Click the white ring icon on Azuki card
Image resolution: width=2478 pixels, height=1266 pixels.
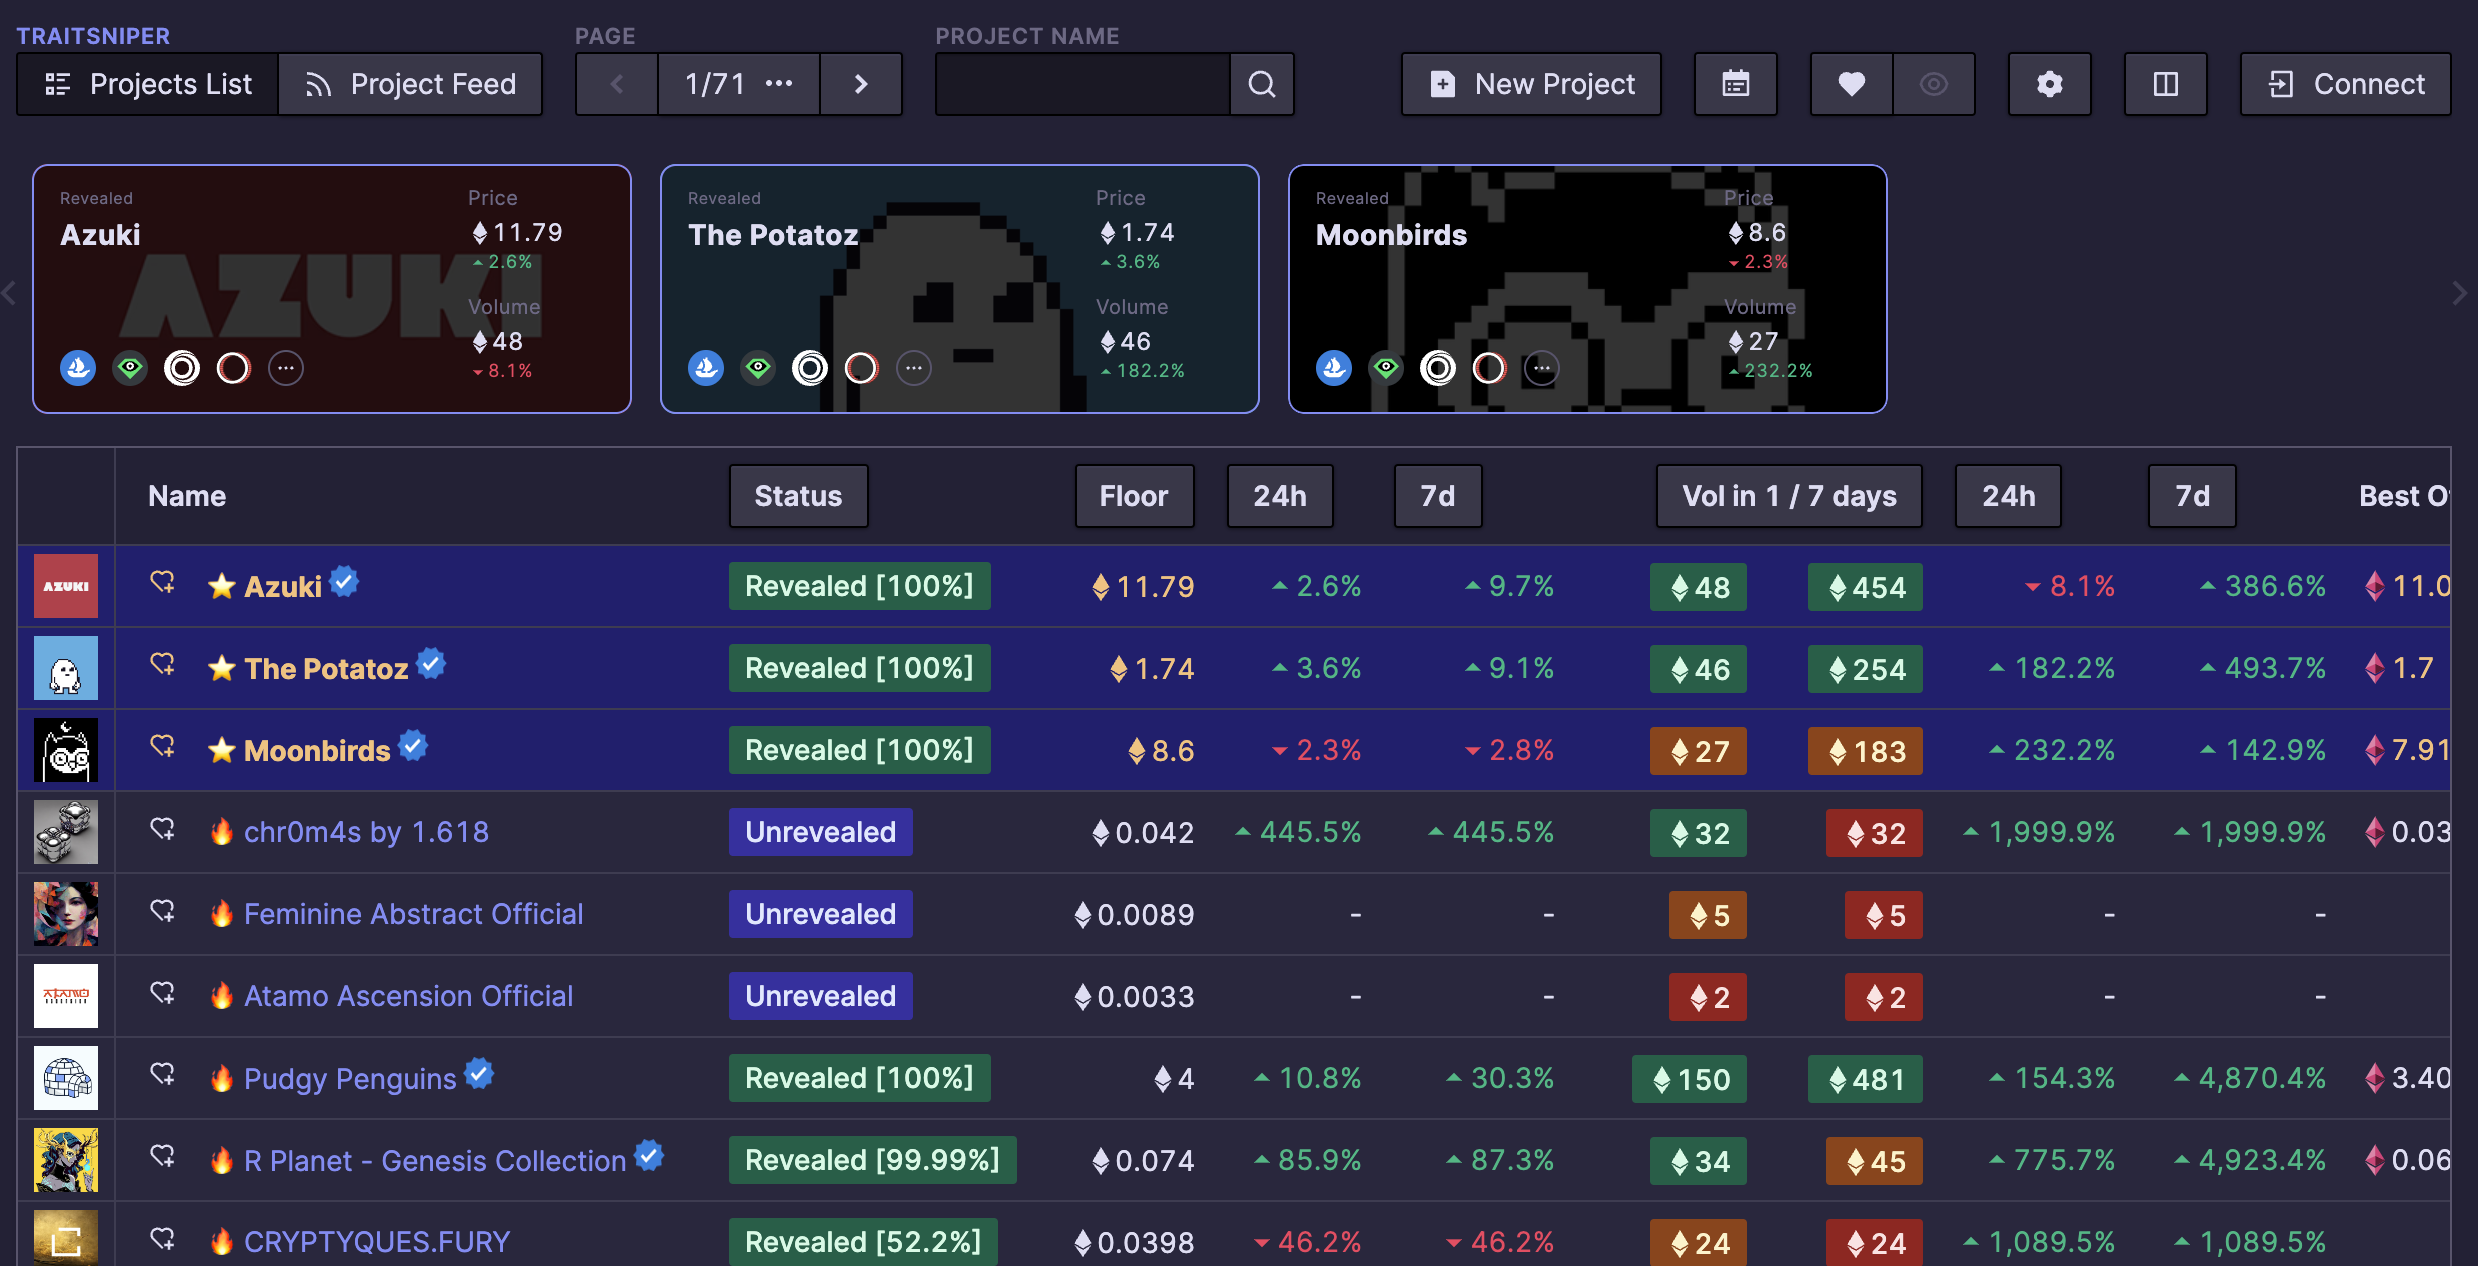pyautogui.click(x=182, y=368)
